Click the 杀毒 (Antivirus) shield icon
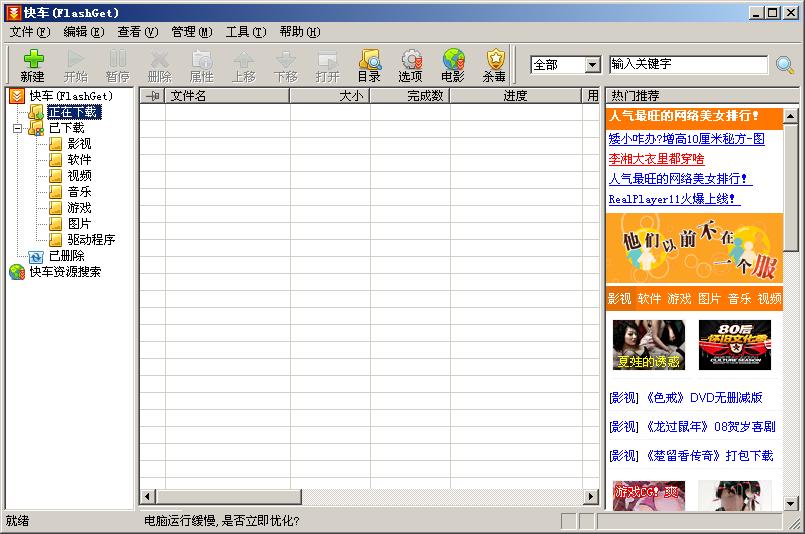The height and width of the screenshot is (534, 805). tap(495, 65)
